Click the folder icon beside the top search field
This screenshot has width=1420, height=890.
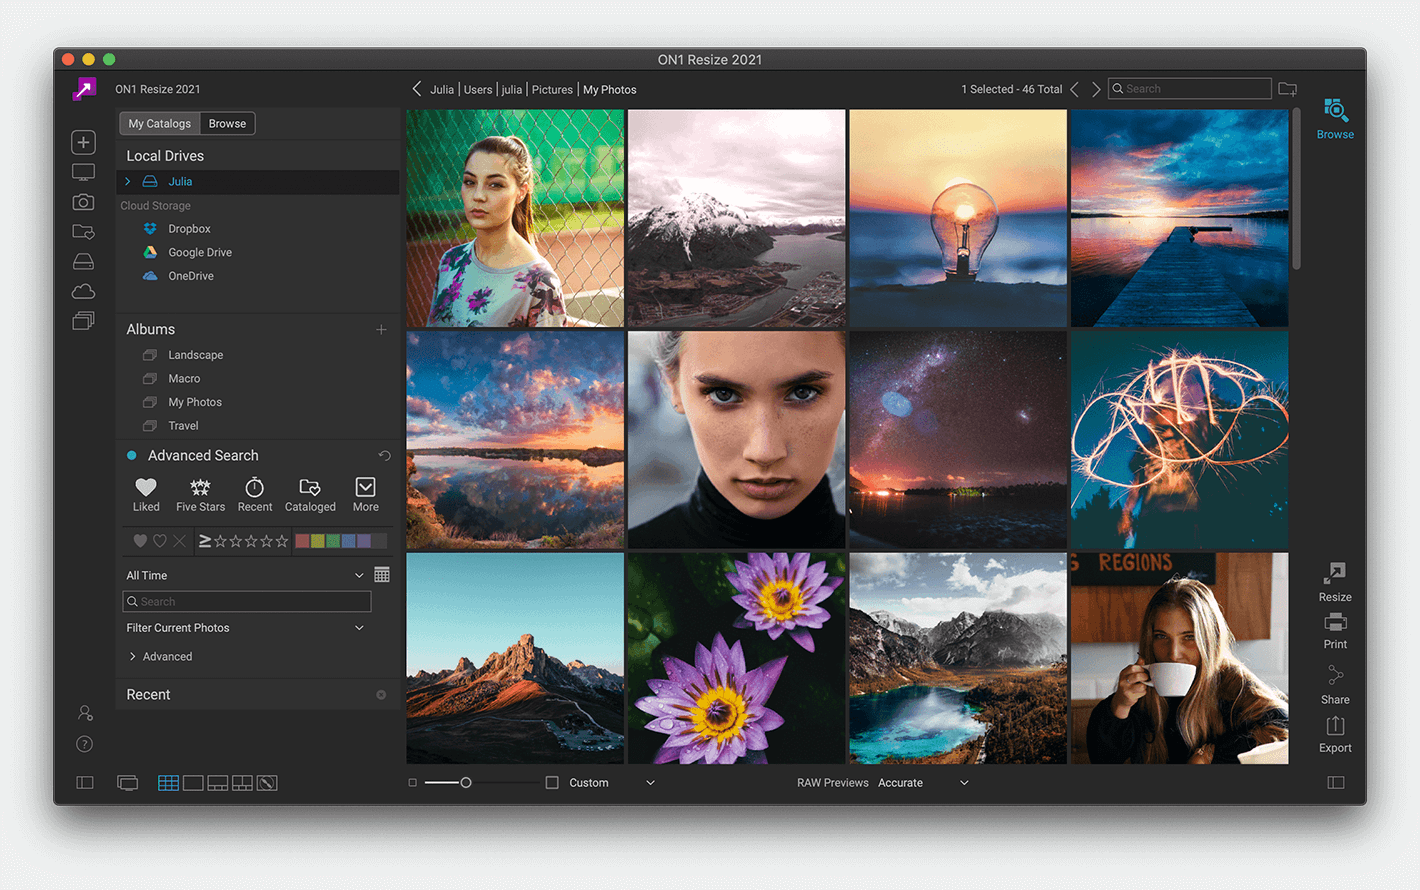pyautogui.click(x=1287, y=89)
